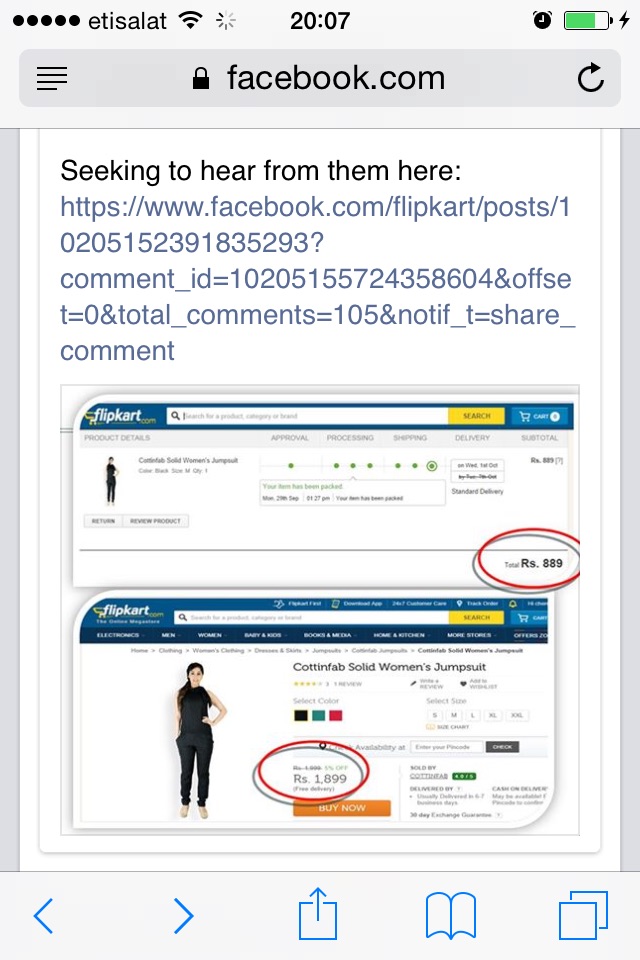The width and height of the screenshot is (640, 960).
Task: Open the bookmarks book icon
Action: 451,915
